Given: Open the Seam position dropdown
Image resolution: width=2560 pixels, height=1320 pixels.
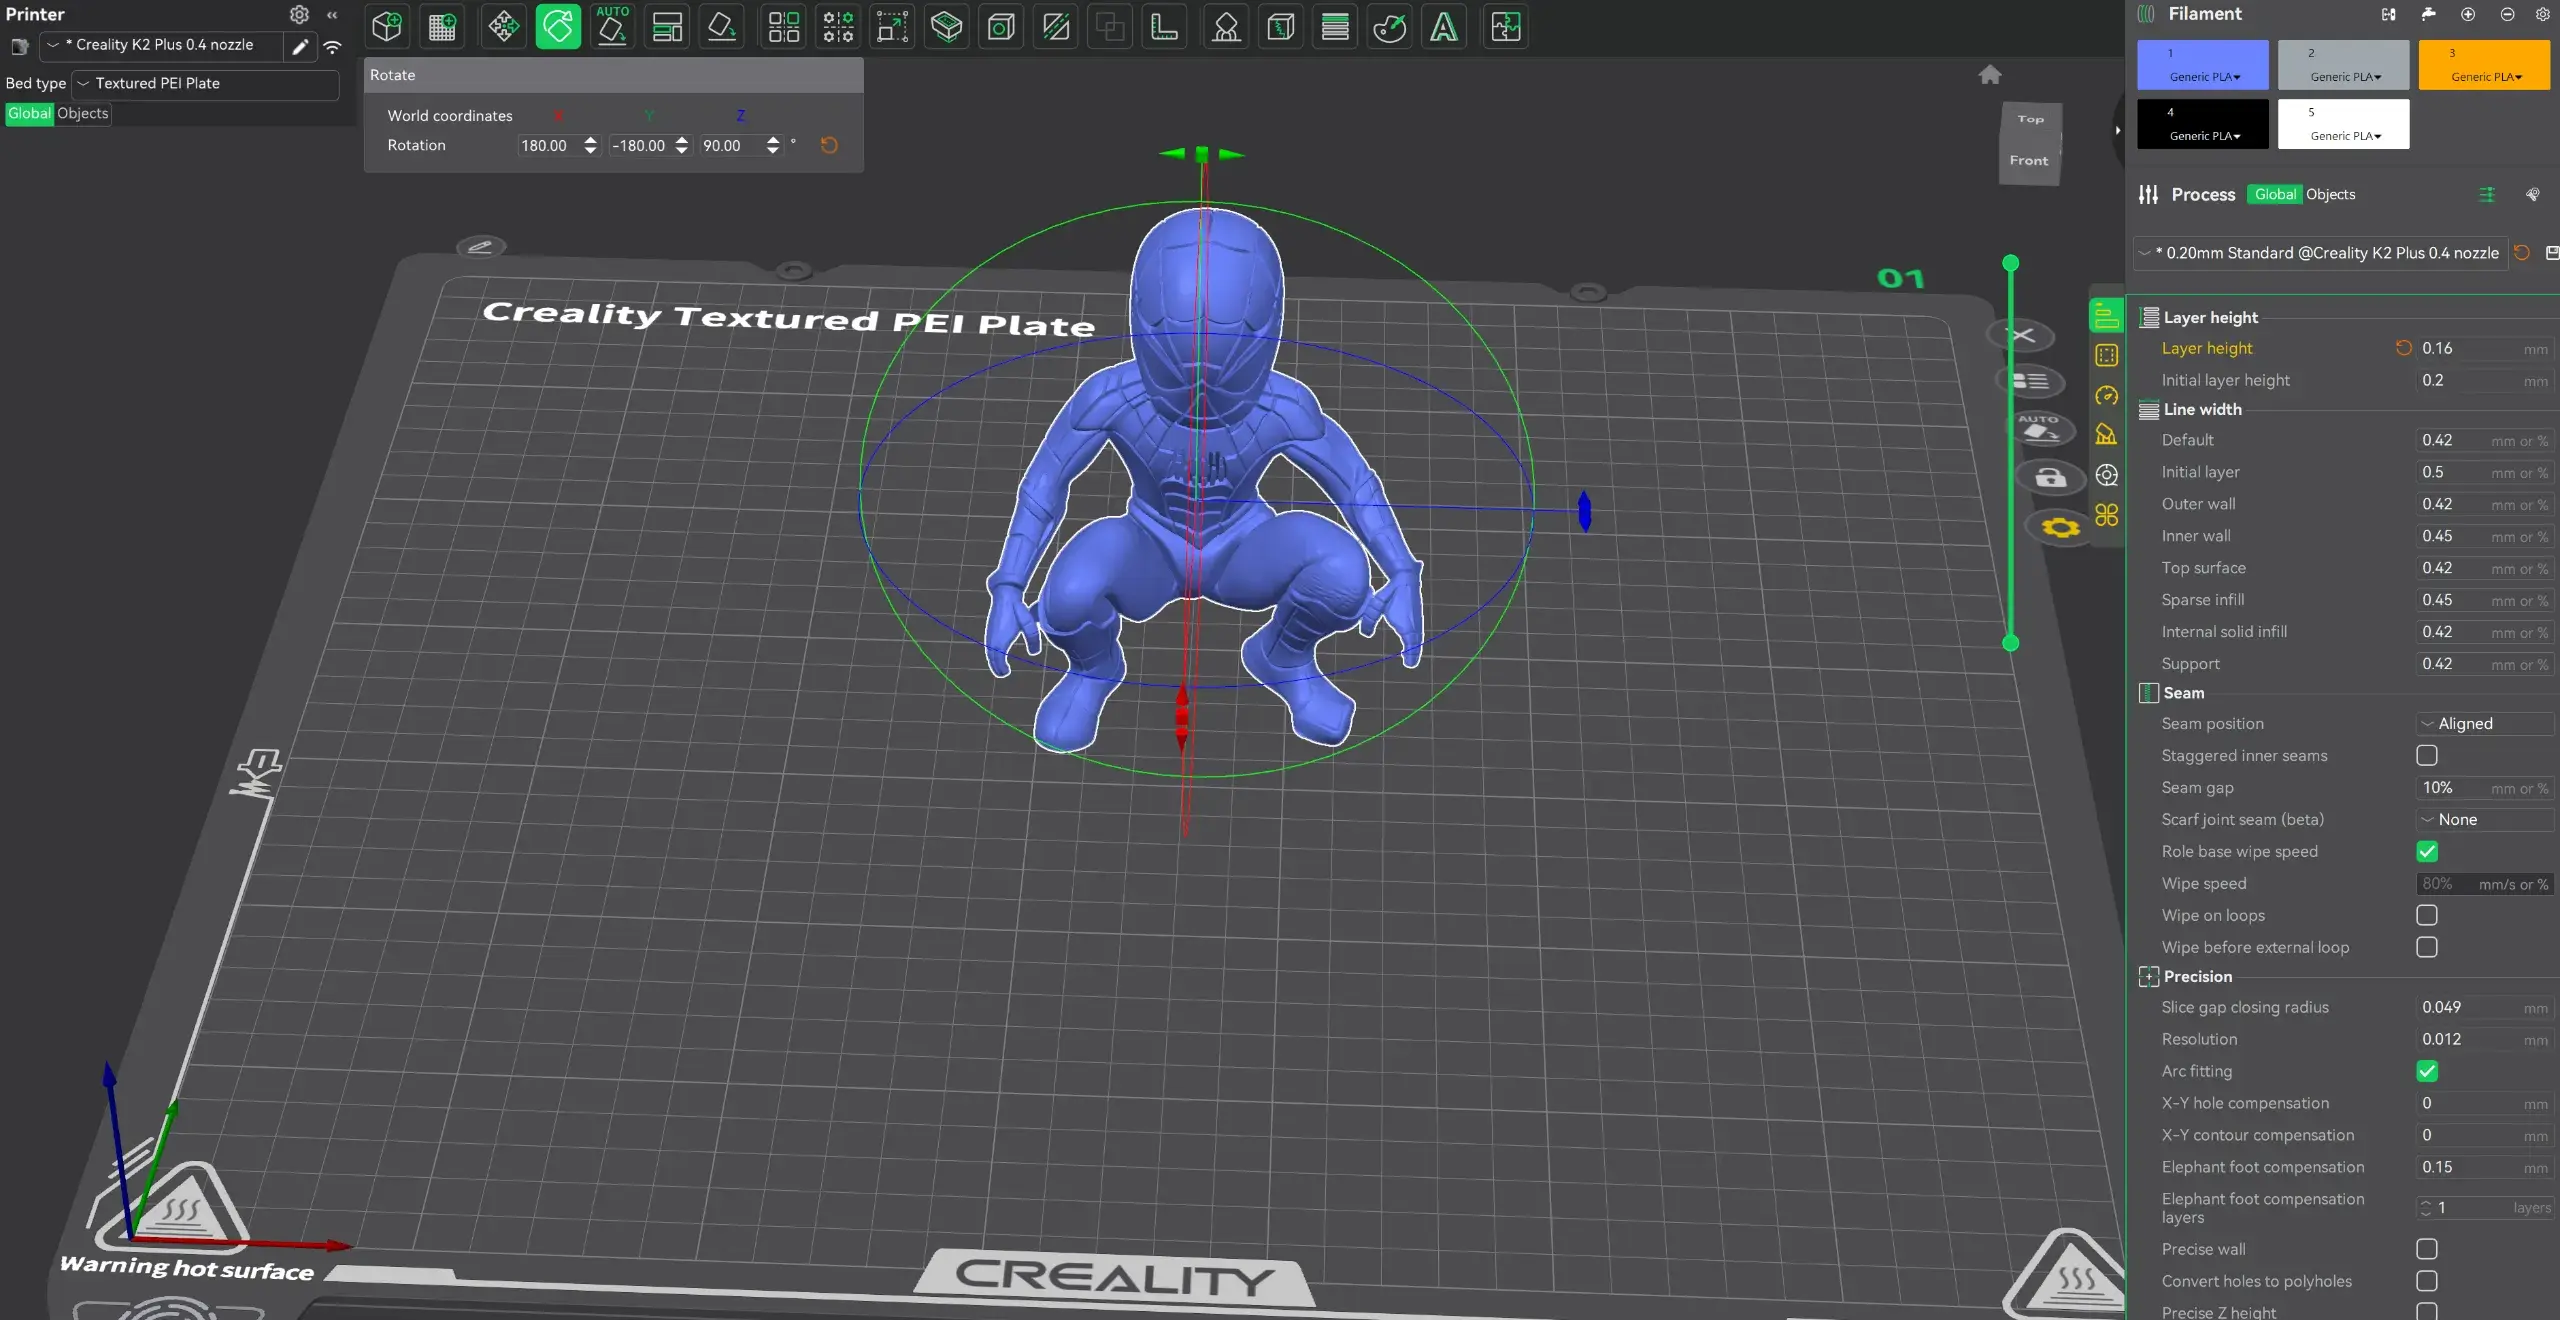Looking at the screenshot, I should pyautogui.click(x=2485, y=723).
